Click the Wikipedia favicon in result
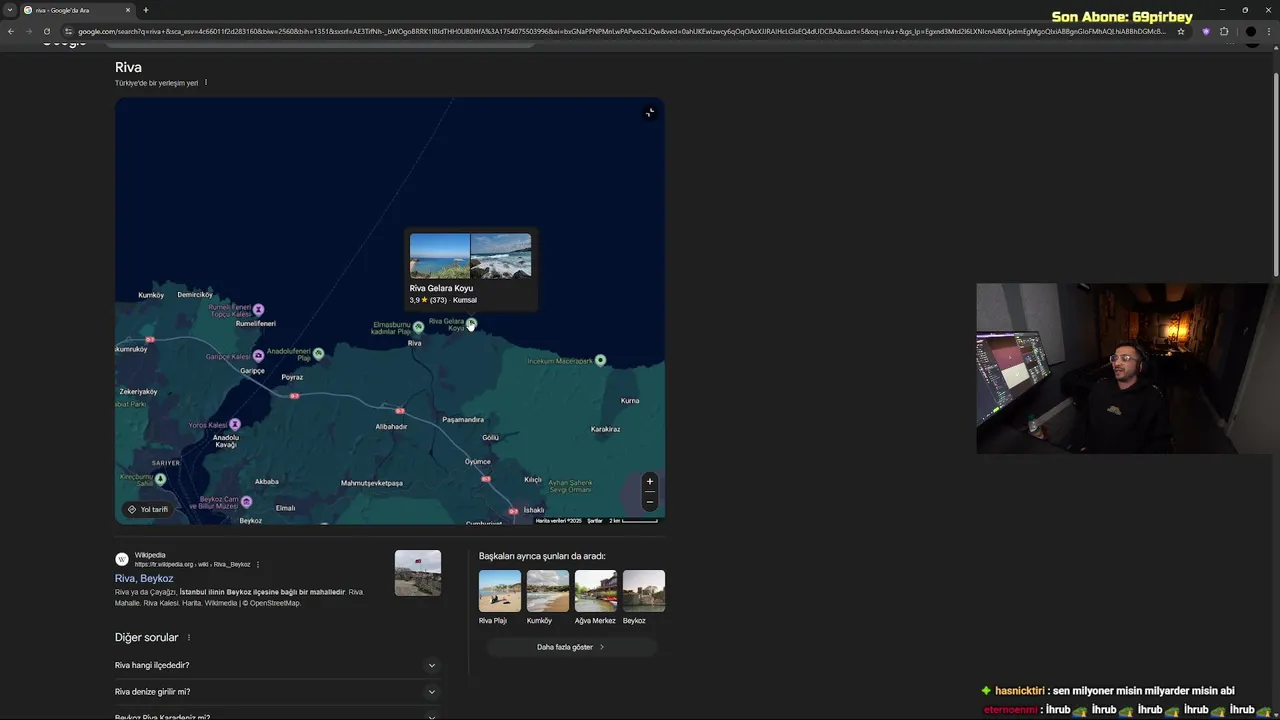The image size is (1280, 720). coord(122,559)
